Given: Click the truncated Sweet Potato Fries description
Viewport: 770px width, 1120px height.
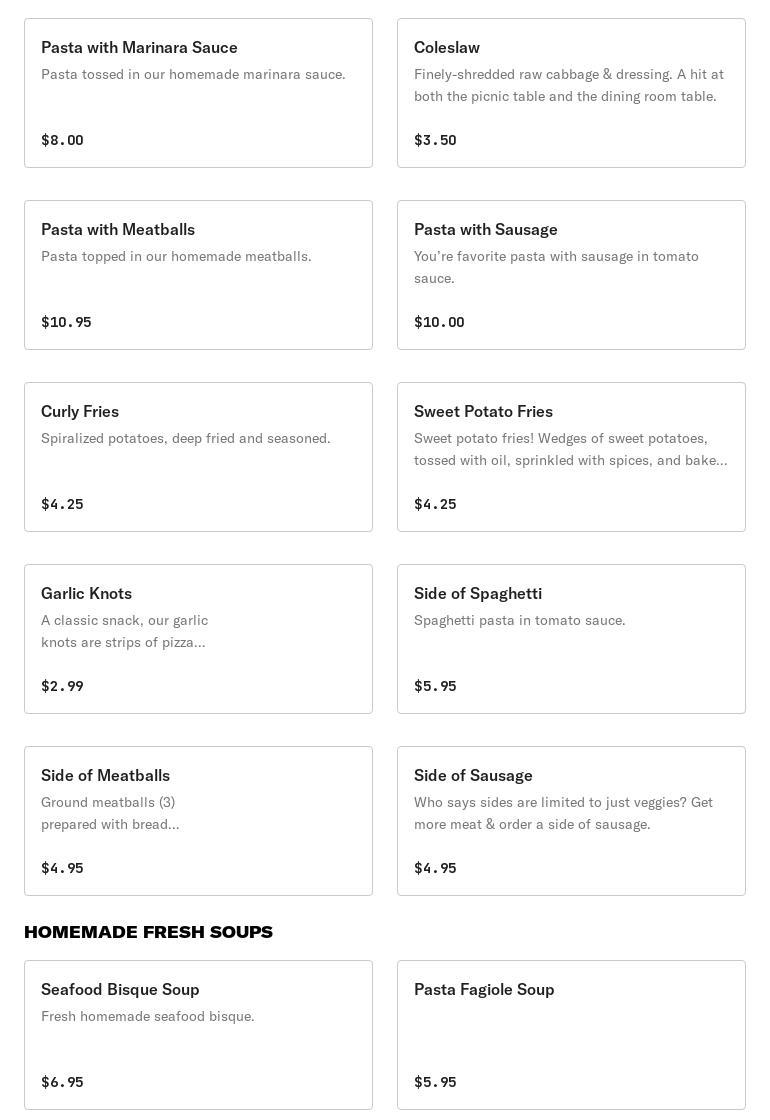Looking at the screenshot, I should click(570, 449).
